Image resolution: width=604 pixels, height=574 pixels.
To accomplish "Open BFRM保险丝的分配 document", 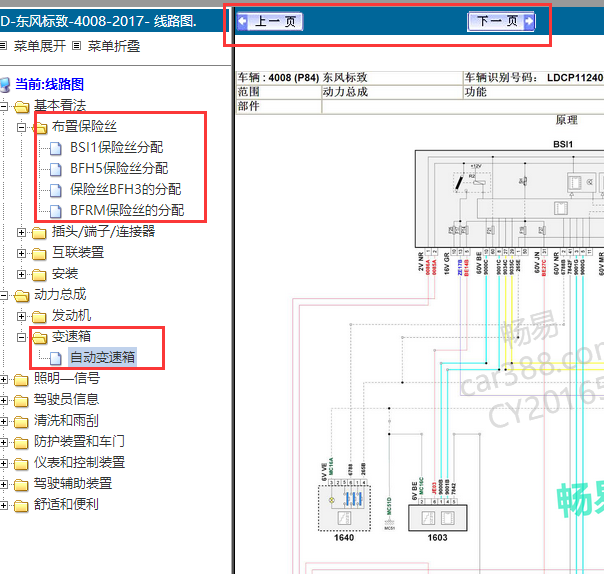I will 127,210.
